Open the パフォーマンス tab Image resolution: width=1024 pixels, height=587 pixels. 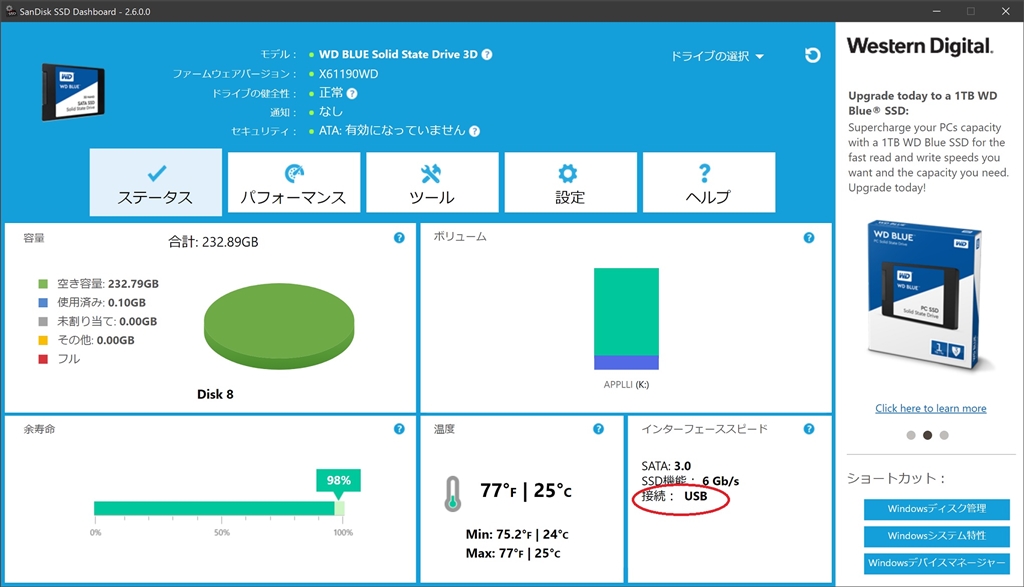294,182
